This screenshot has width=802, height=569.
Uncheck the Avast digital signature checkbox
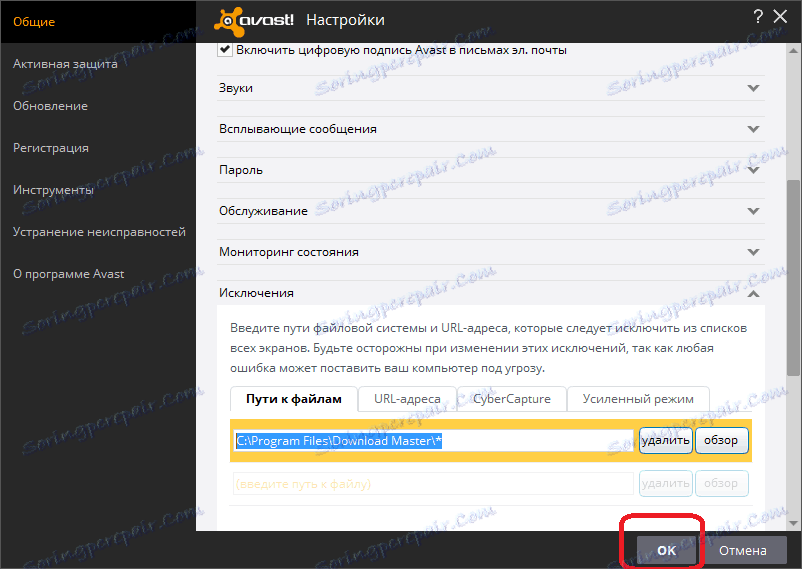[225, 50]
